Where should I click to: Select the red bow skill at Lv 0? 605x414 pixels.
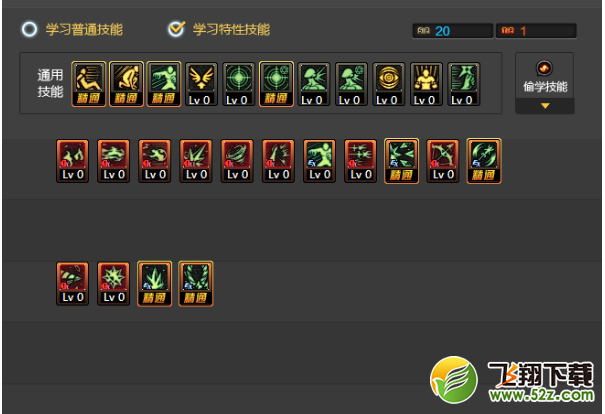pyautogui.click(x=443, y=161)
